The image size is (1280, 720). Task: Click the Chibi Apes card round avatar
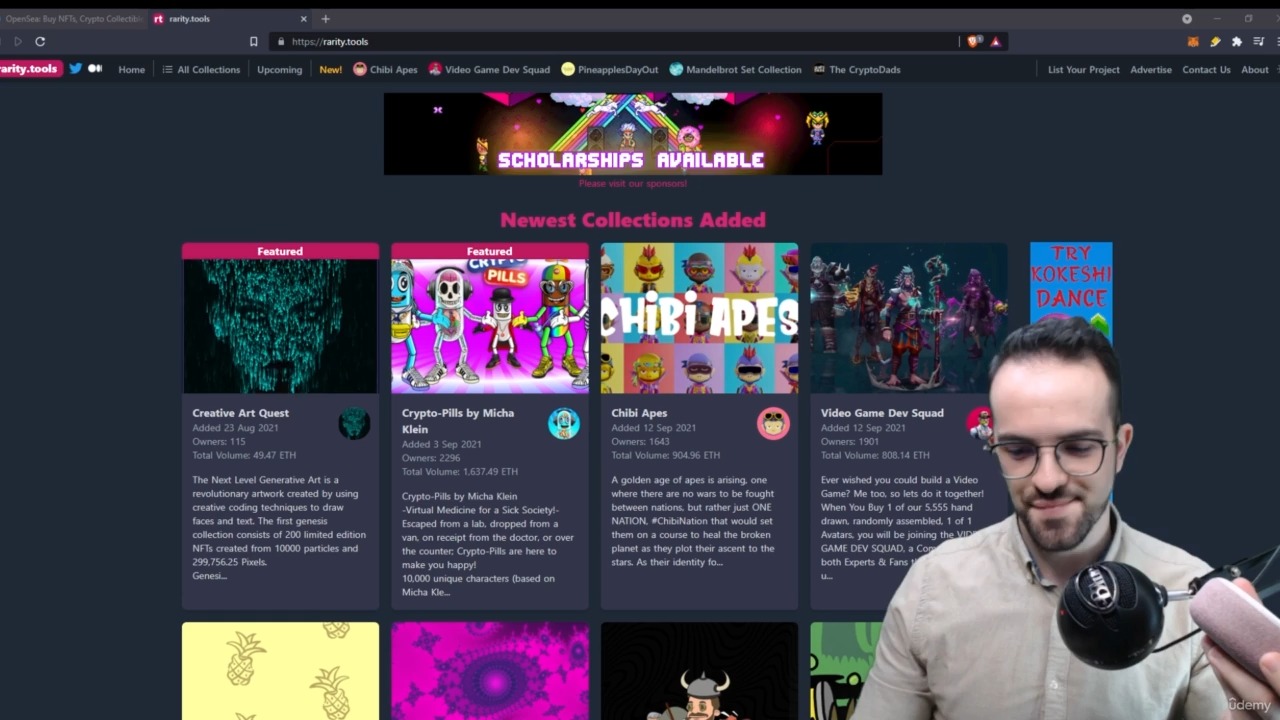(773, 423)
